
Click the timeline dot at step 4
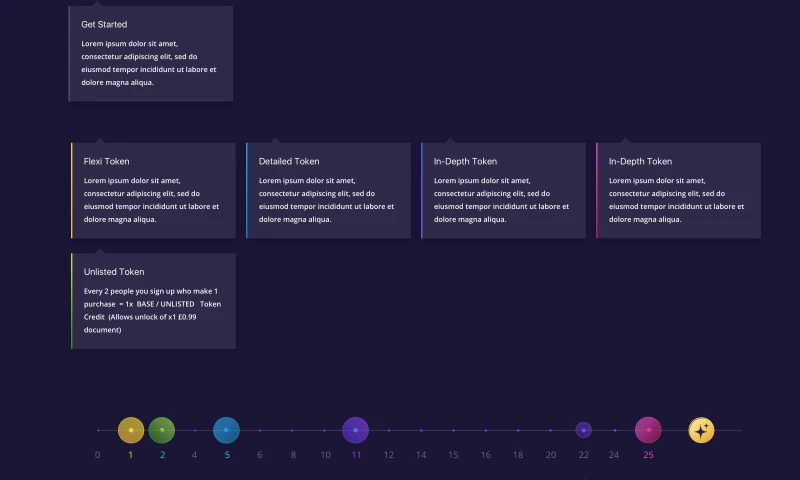coord(194,430)
